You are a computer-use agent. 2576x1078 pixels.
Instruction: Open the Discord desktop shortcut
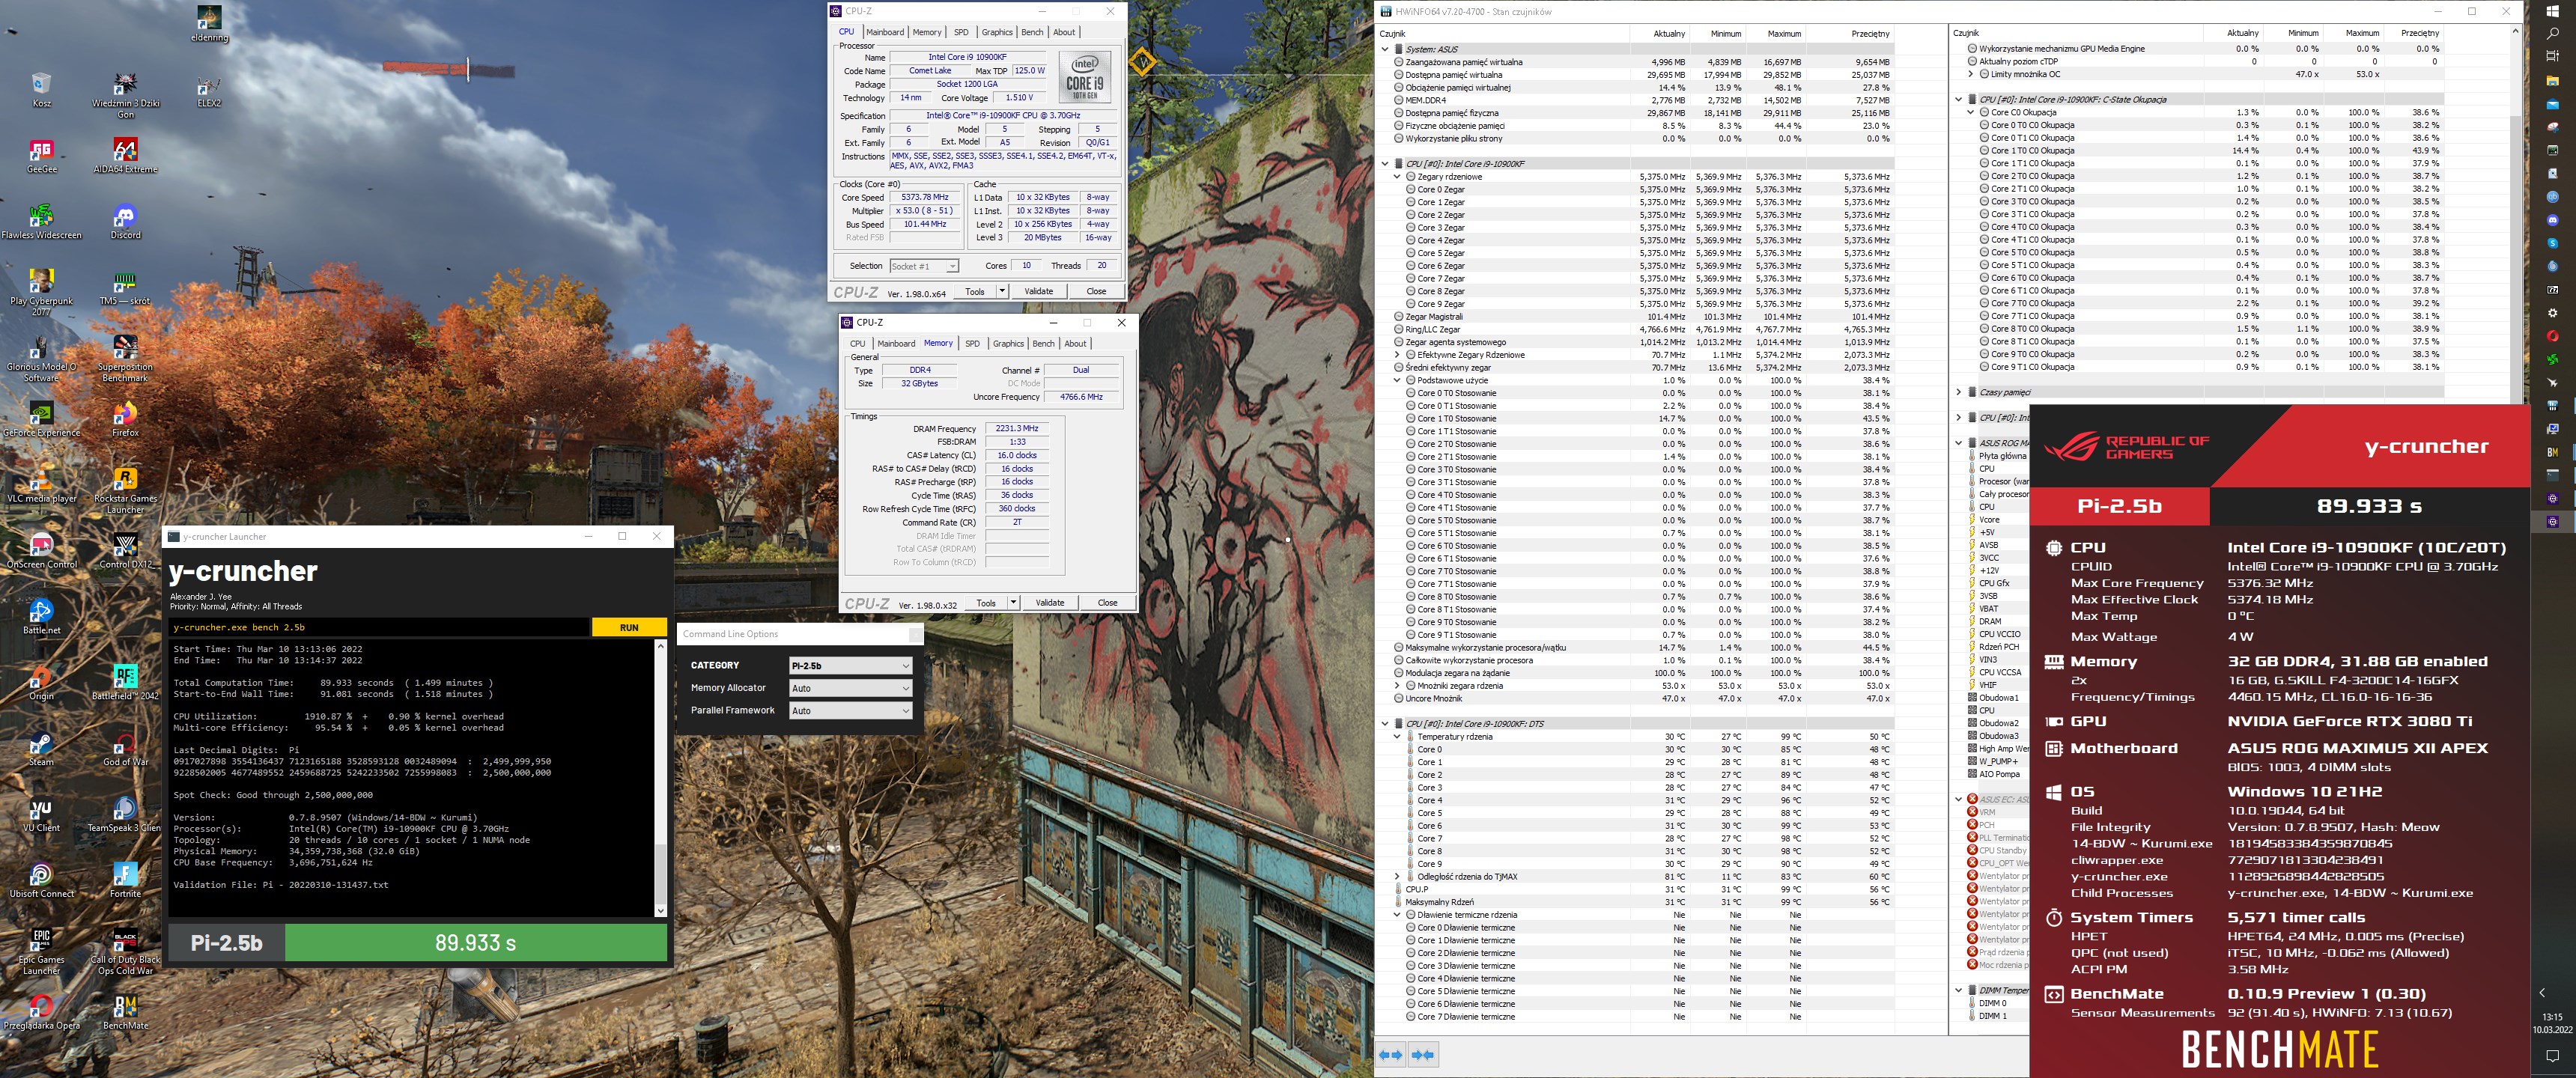pyautogui.click(x=125, y=221)
